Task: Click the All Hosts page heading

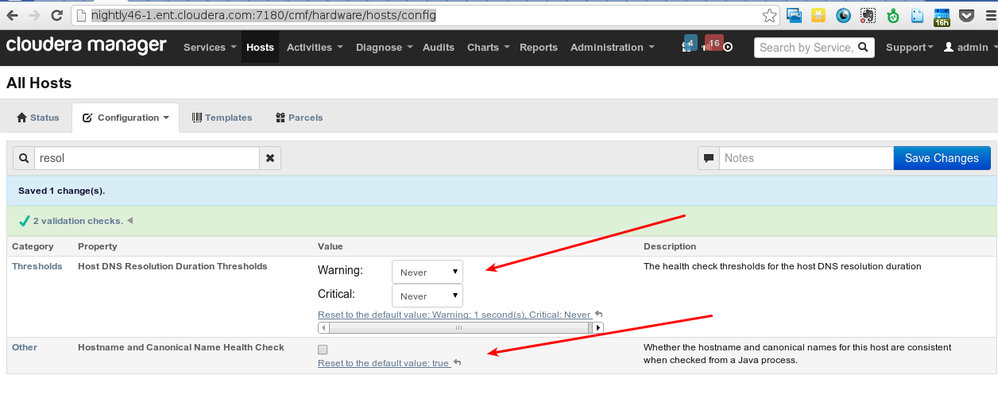Action: point(39,83)
